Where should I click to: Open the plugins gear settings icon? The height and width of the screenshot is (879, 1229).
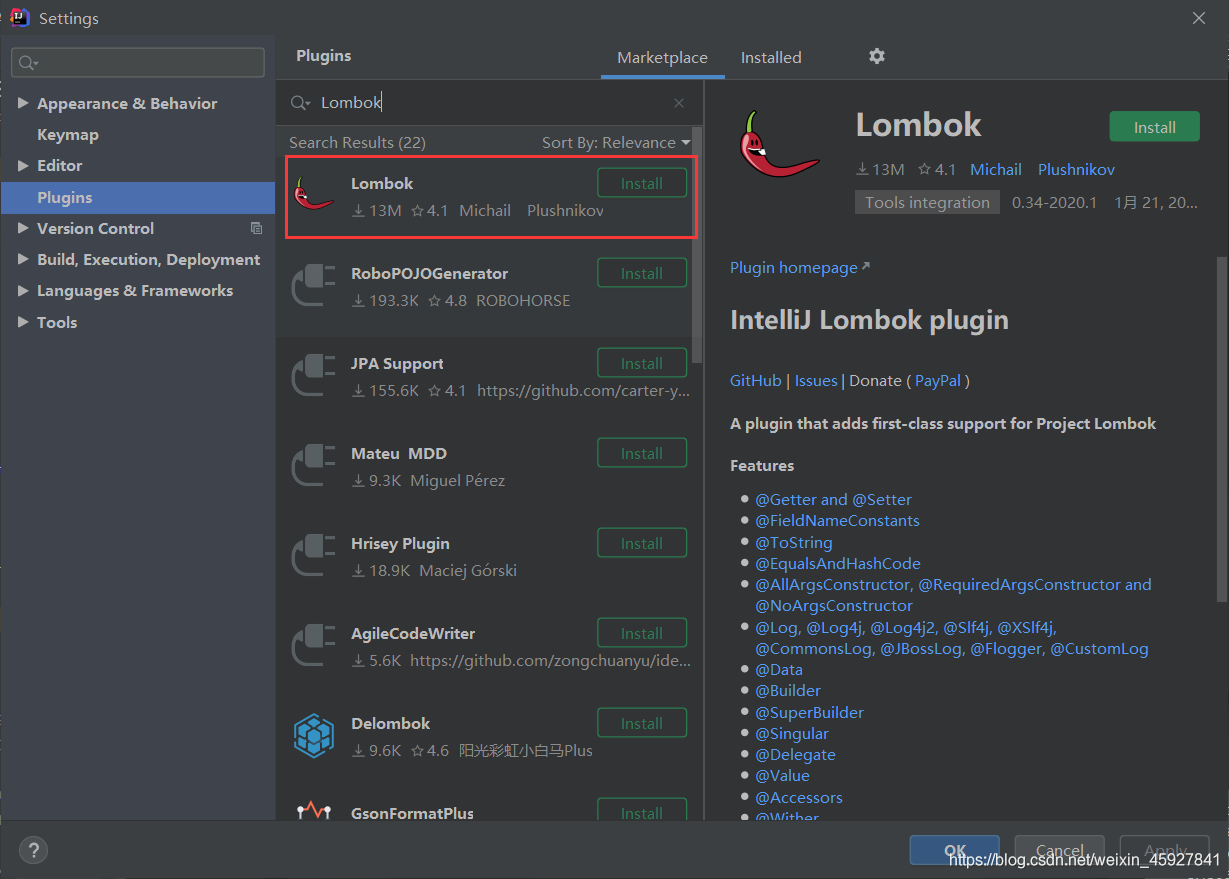(877, 56)
